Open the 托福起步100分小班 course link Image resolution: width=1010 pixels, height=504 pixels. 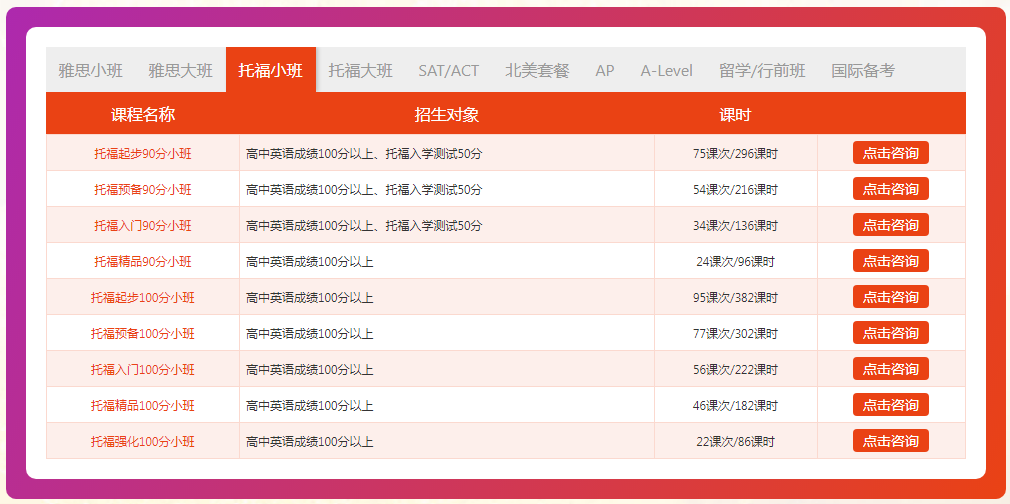coord(143,298)
